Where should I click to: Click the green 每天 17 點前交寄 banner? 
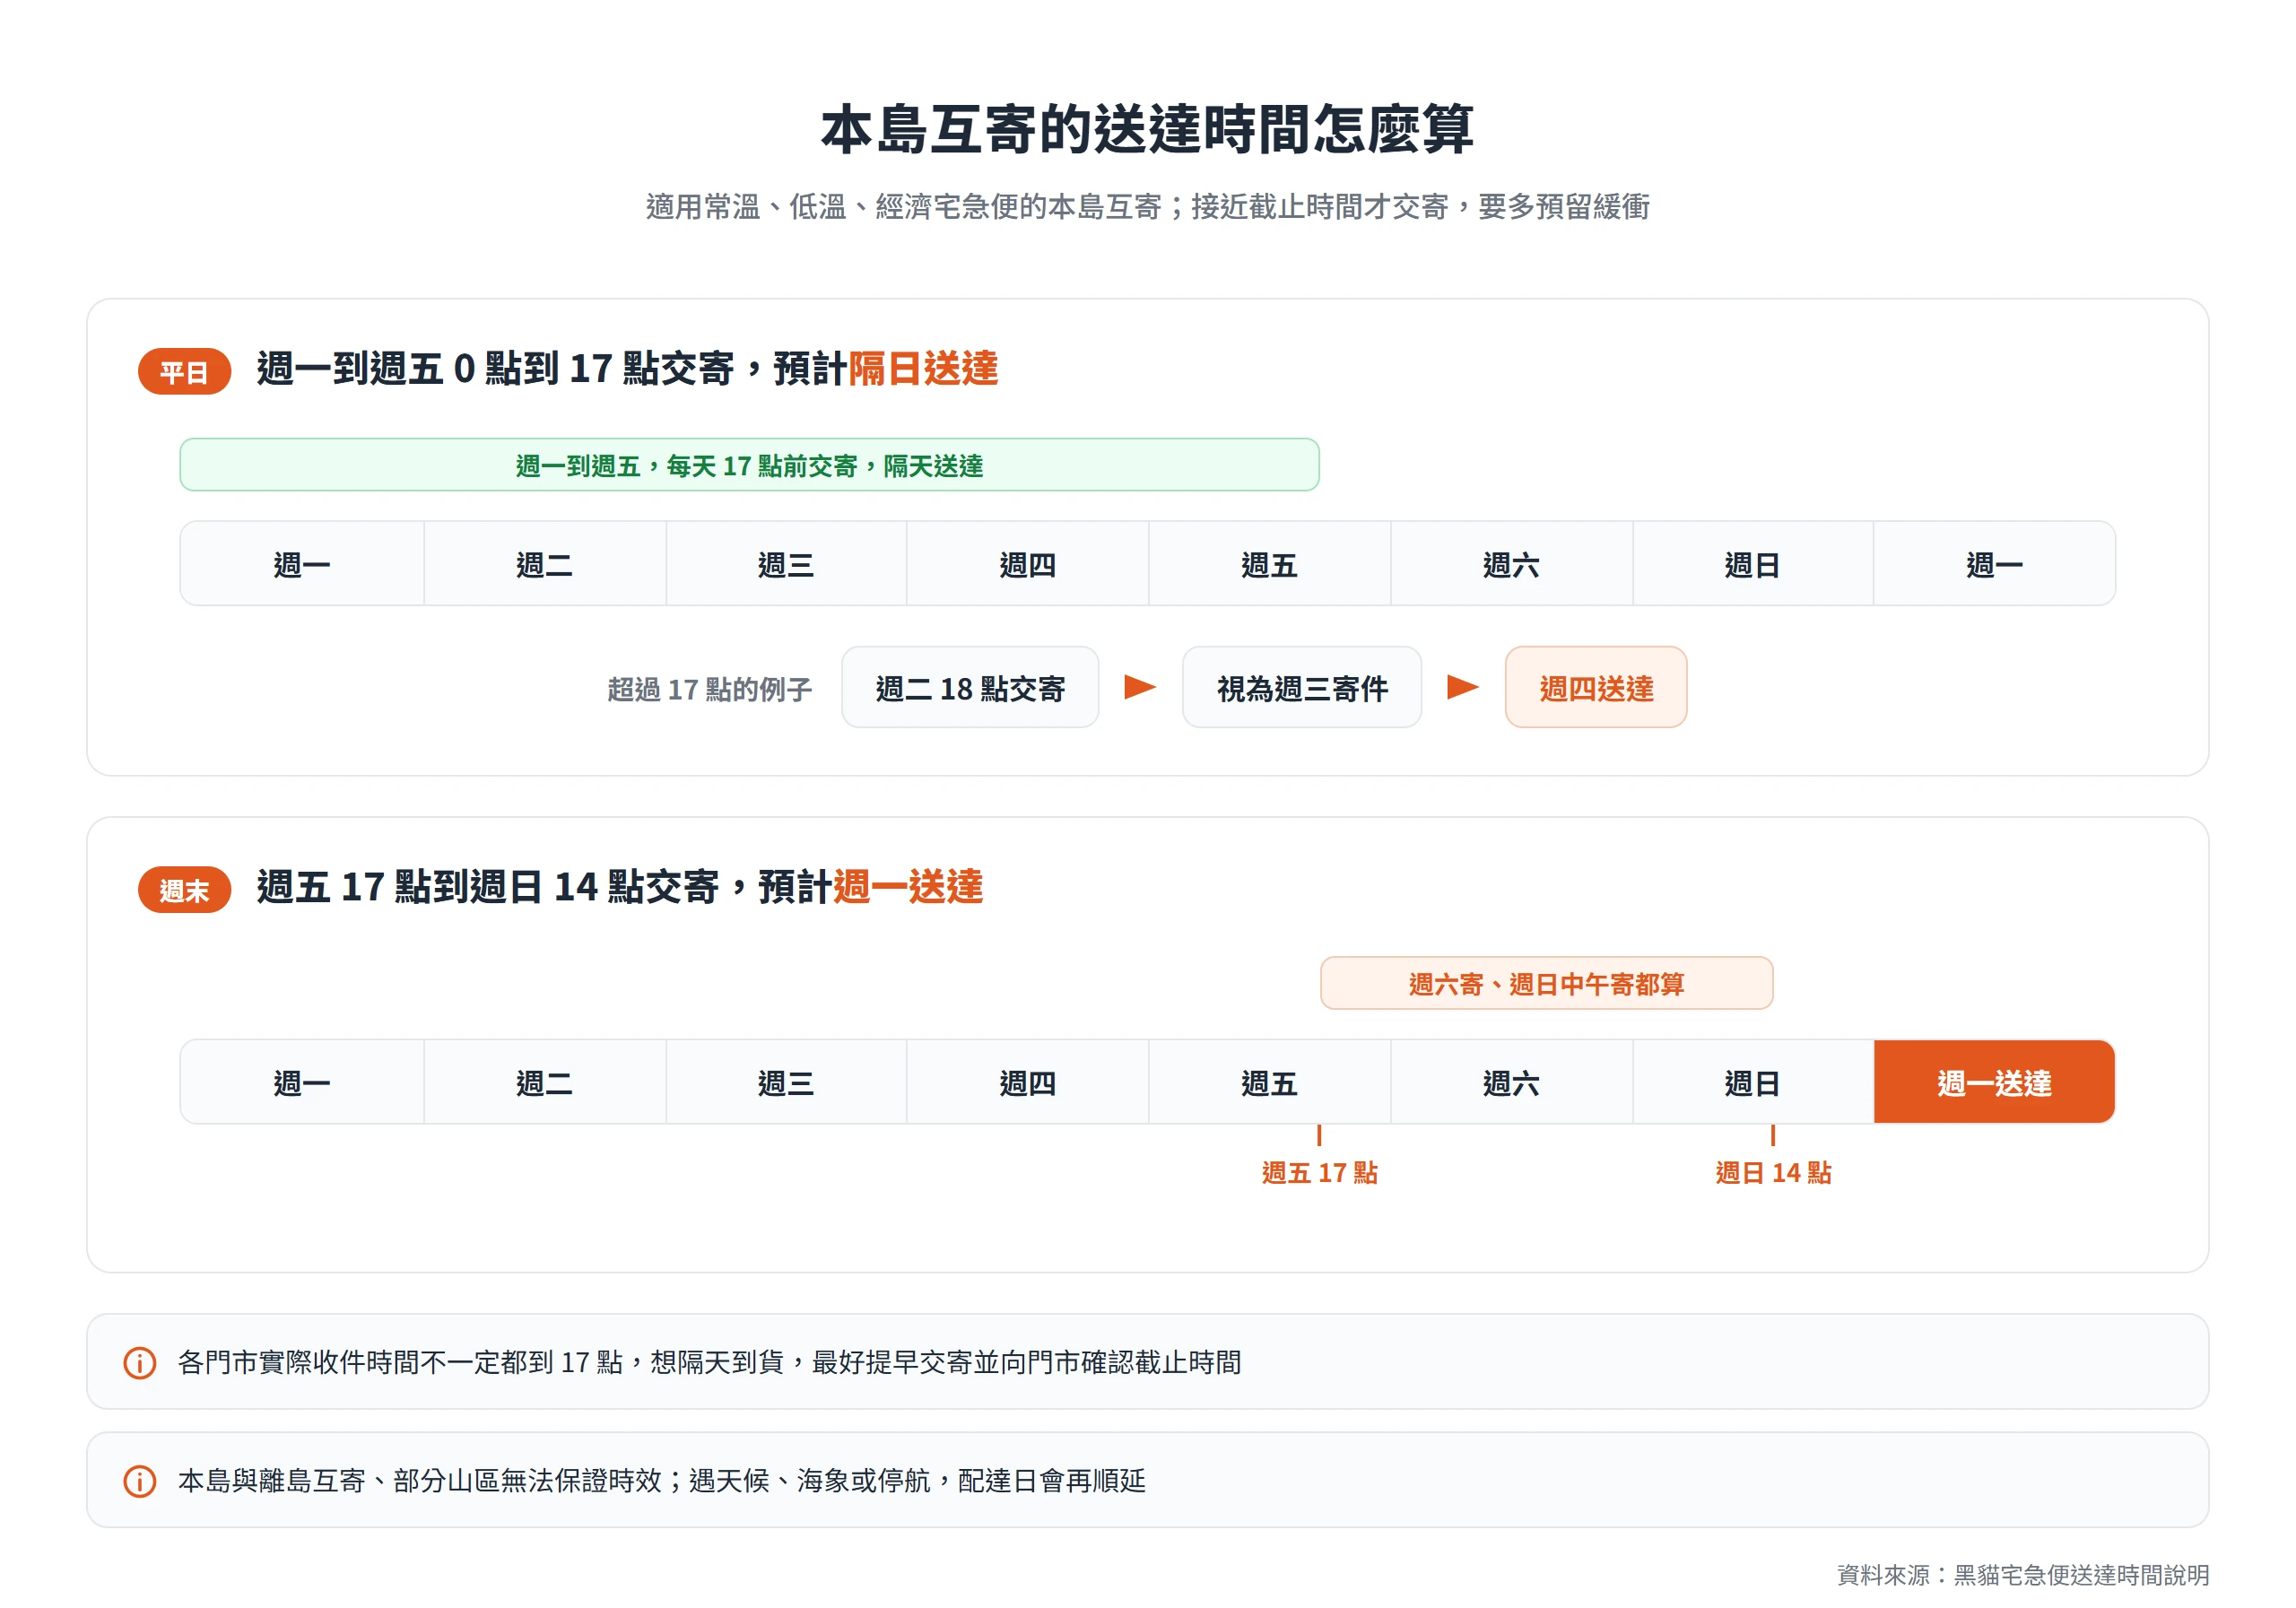pyautogui.click(x=749, y=465)
